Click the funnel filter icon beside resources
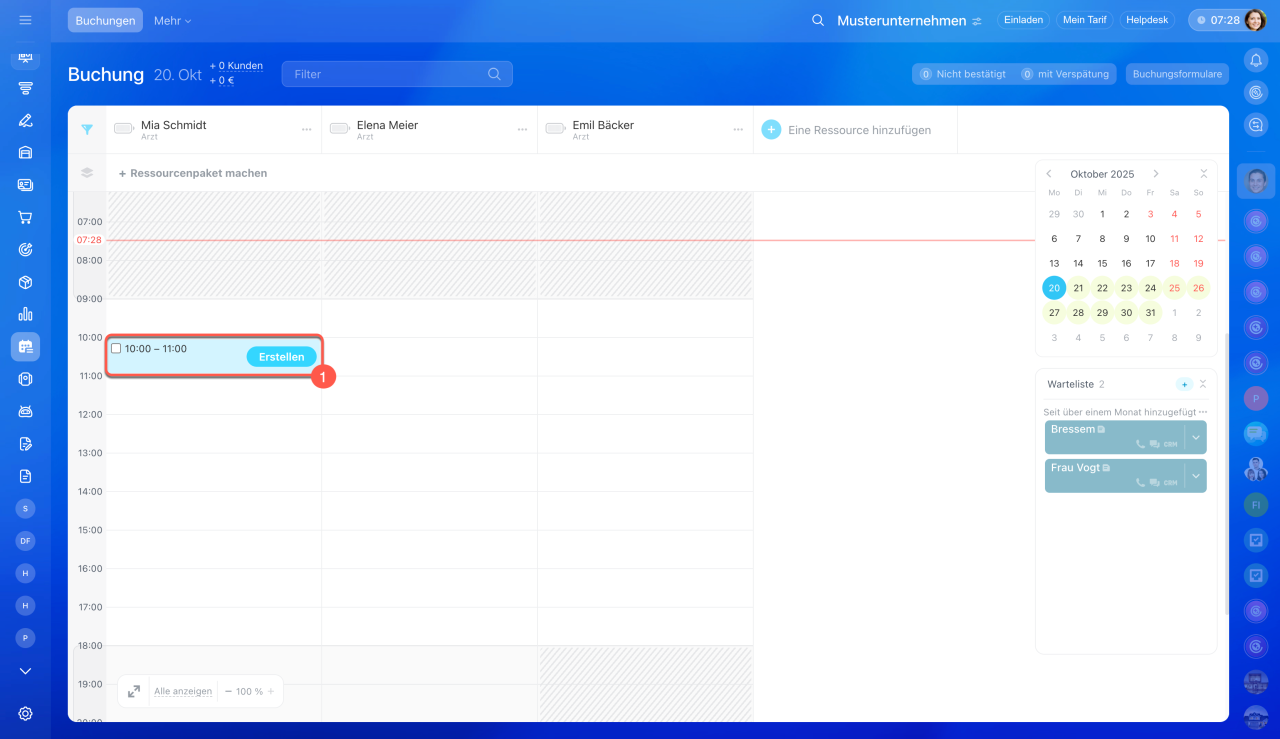This screenshot has height=739, width=1280. tap(87, 129)
